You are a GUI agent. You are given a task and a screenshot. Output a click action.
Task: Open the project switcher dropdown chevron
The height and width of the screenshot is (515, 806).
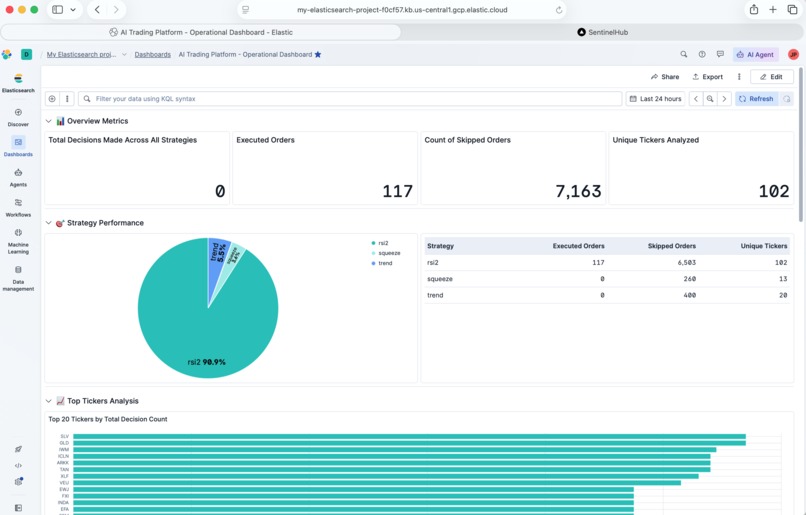click(124, 54)
